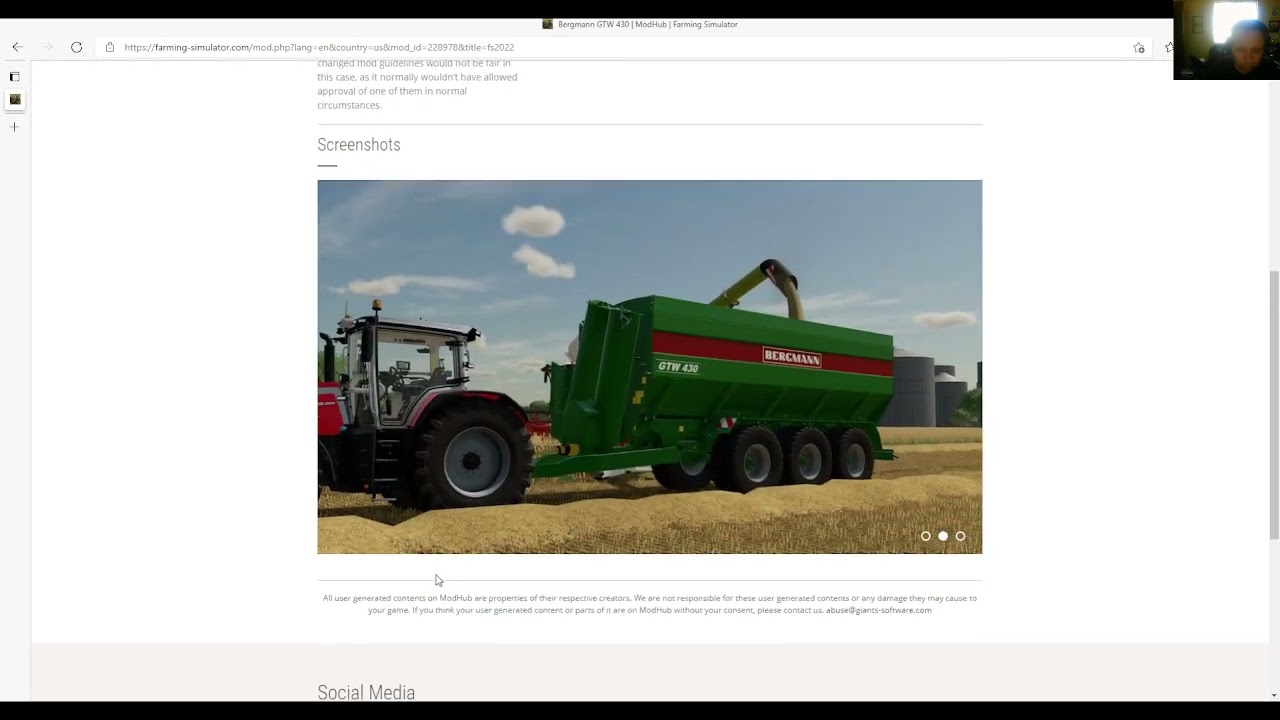The height and width of the screenshot is (720, 1280).
Task: Open the tab actions menu icon in sidebar
Action: [14, 76]
